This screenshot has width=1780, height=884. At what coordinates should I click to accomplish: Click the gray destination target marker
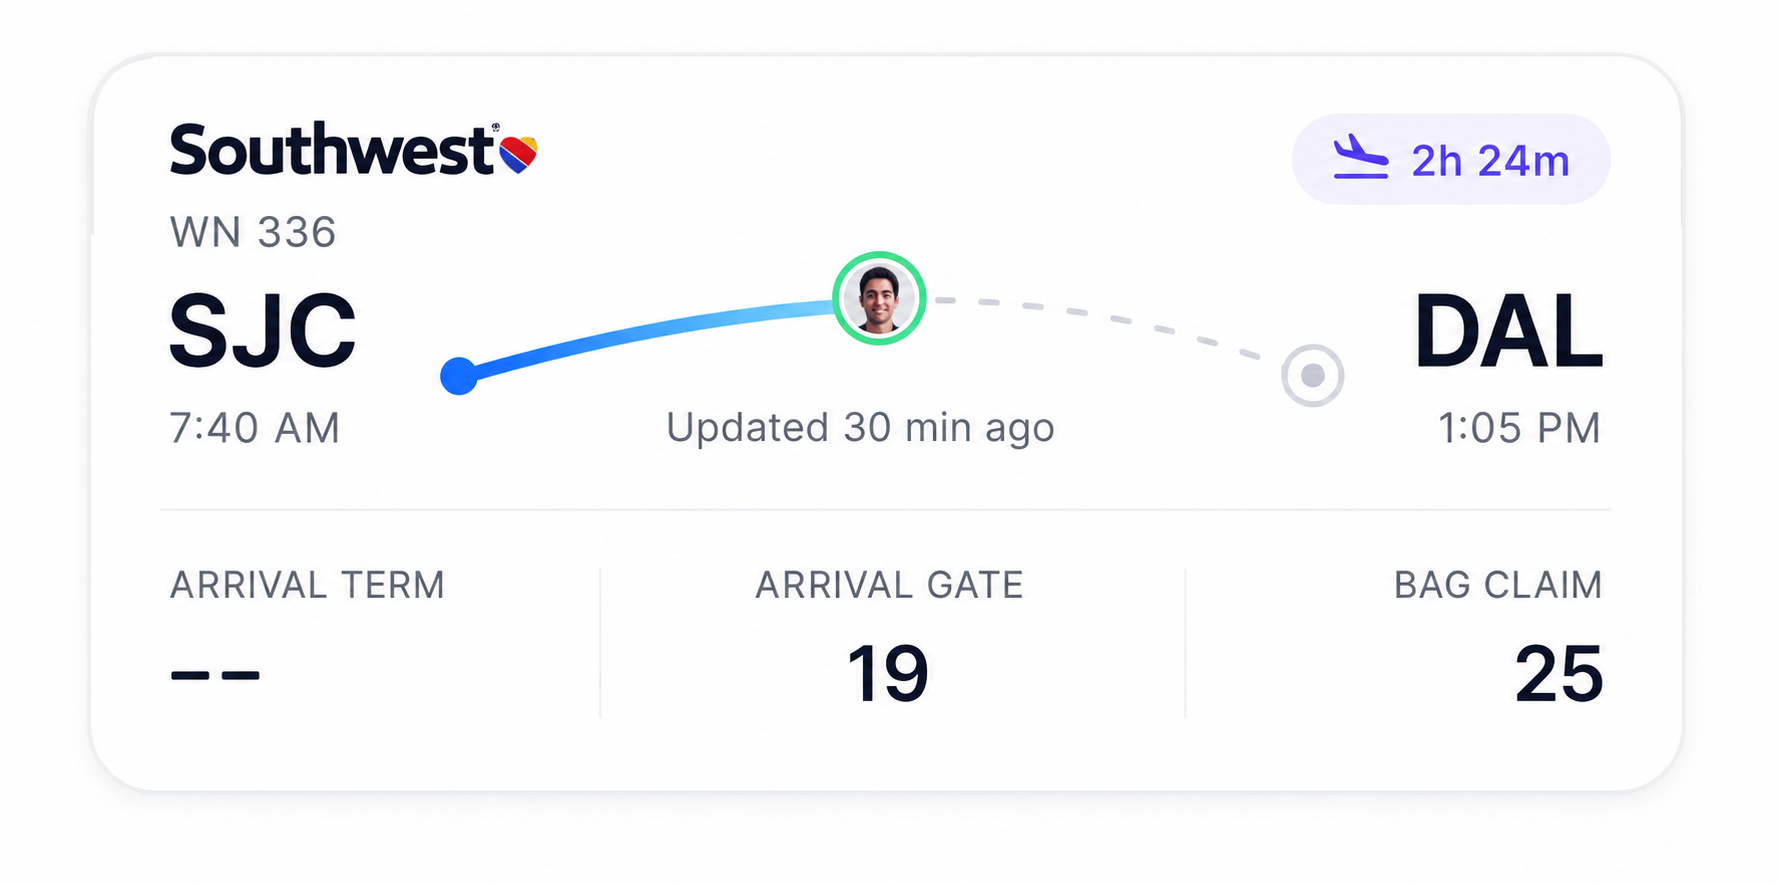[1312, 375]
